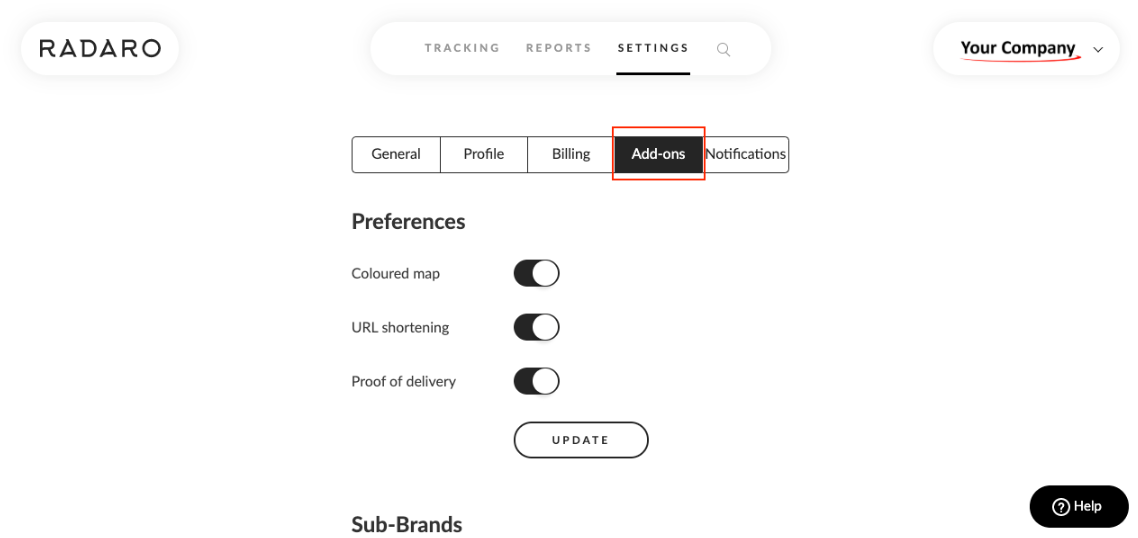Switch to the General tab
Viewport: 1138px width, 538px height.
pos(396,154)
